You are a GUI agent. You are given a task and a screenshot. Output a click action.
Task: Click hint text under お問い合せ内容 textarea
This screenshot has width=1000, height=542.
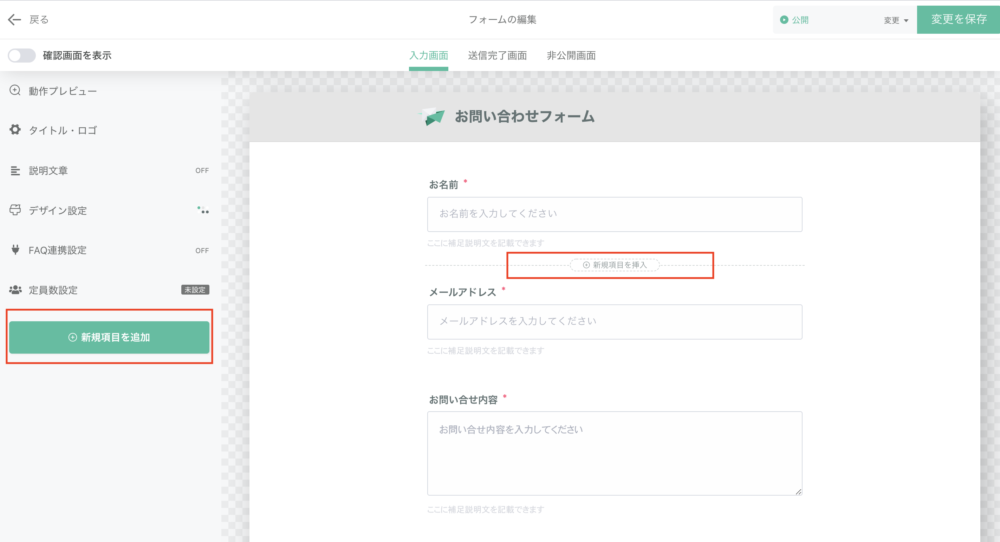pos(485,509)
